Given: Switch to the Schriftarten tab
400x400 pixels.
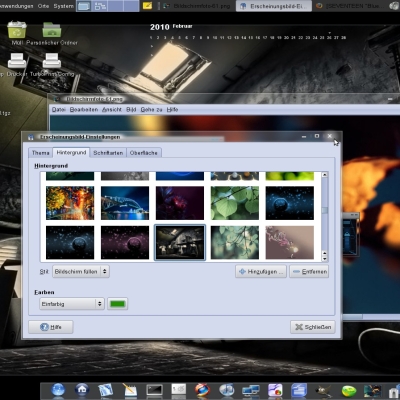Looking at the screenshot, I should point(108,153).
